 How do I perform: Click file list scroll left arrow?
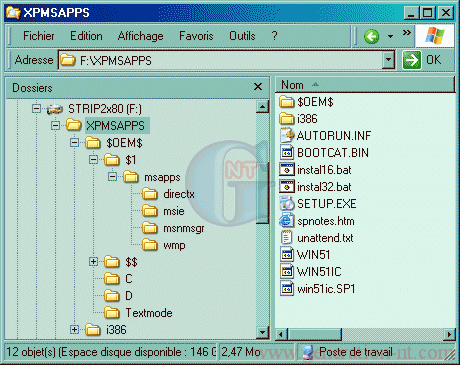pos(282,334)
